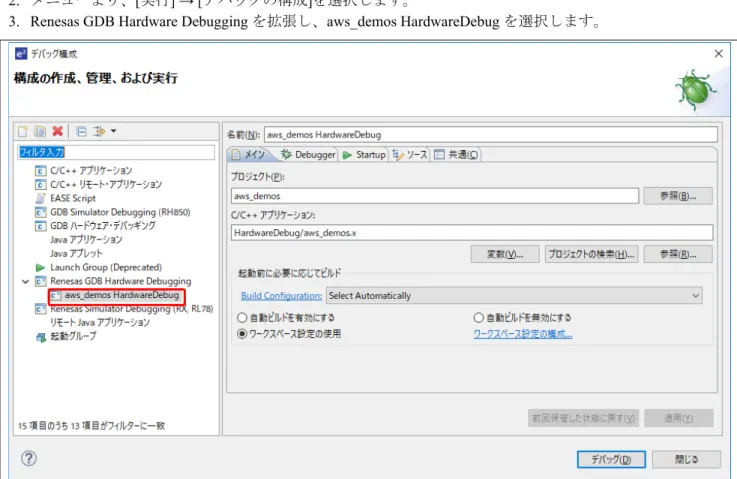Select 自動ビルドを無効にする radio button

[478, 318]
